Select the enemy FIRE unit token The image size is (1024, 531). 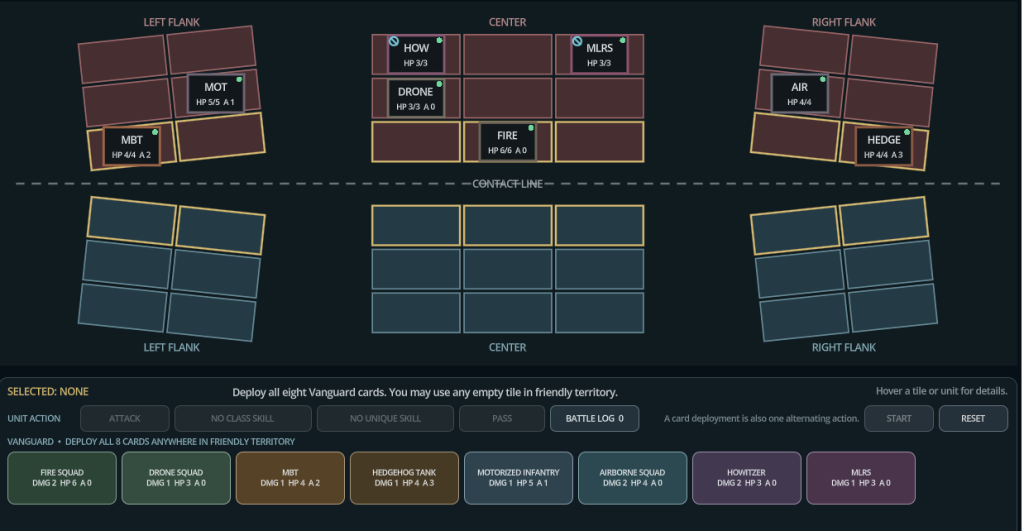coord(507,142)
